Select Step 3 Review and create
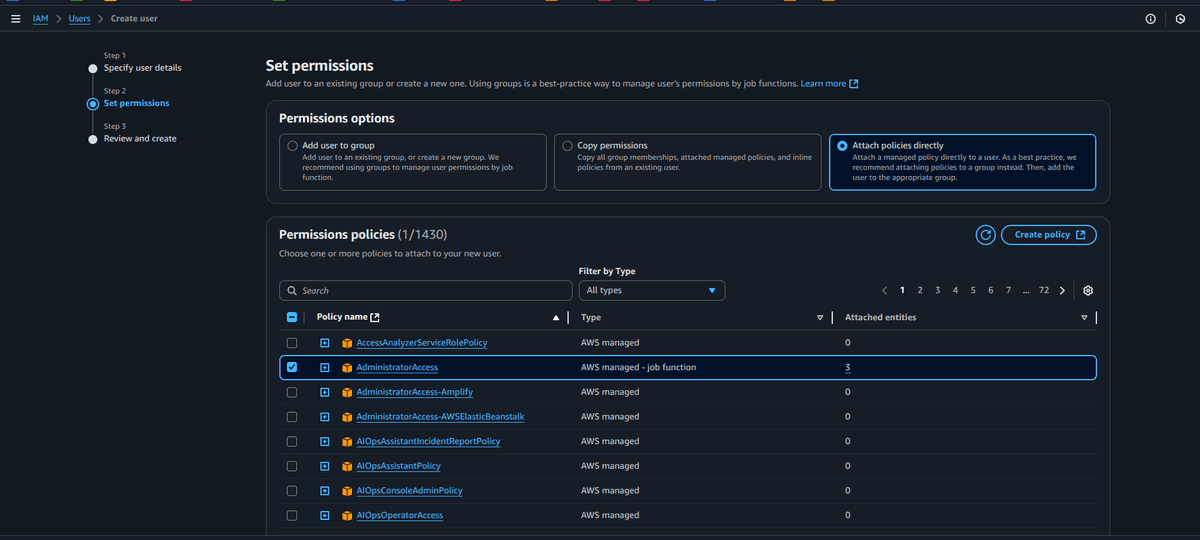The image size is (1200, 540). pyautogui.click(x=140, y=138)
